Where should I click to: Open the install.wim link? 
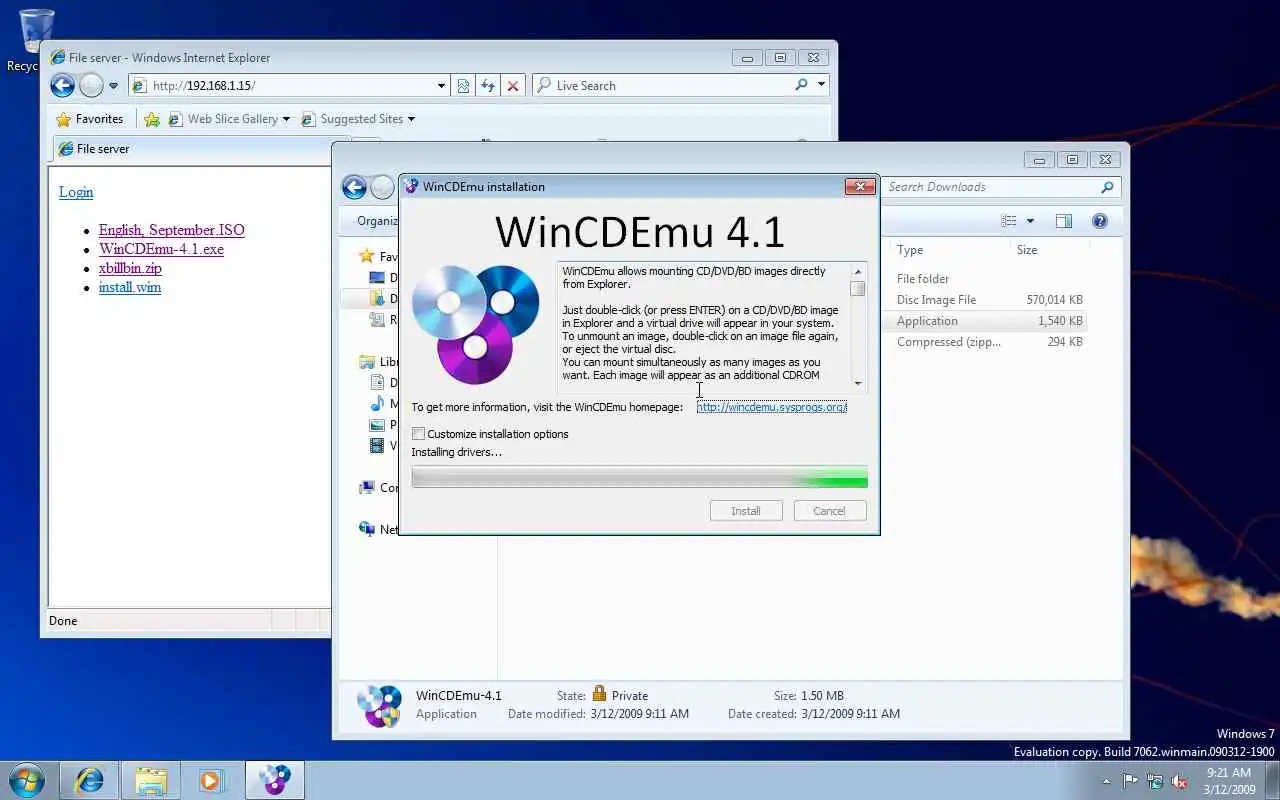[x=130, y=287]
